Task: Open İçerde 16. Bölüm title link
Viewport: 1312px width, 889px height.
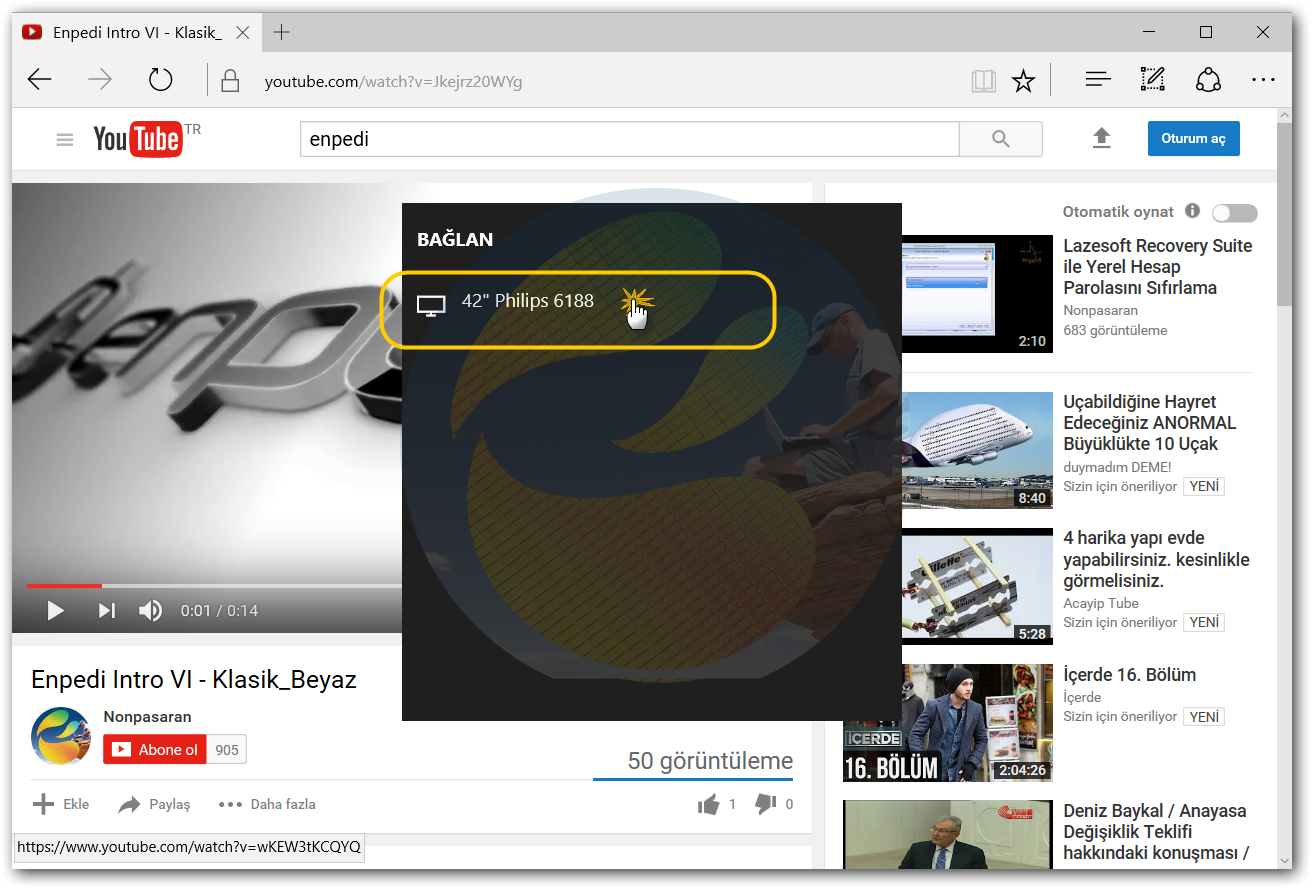Action: [x=1130, y=675]
